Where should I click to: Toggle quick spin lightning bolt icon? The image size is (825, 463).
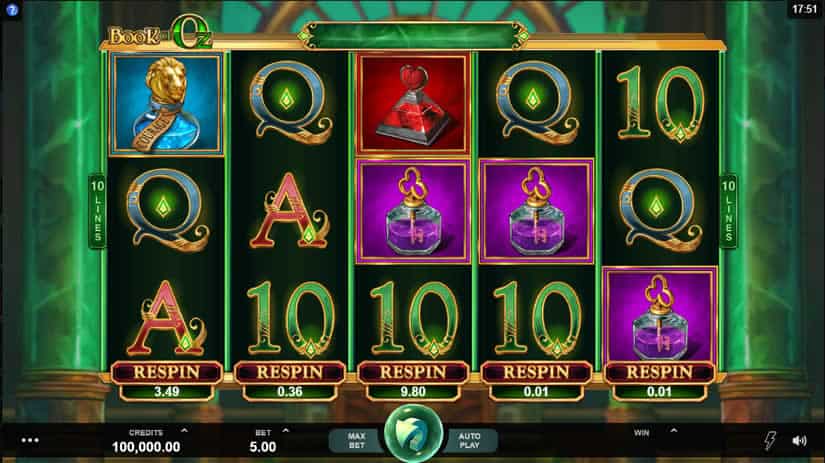(770, 440)
